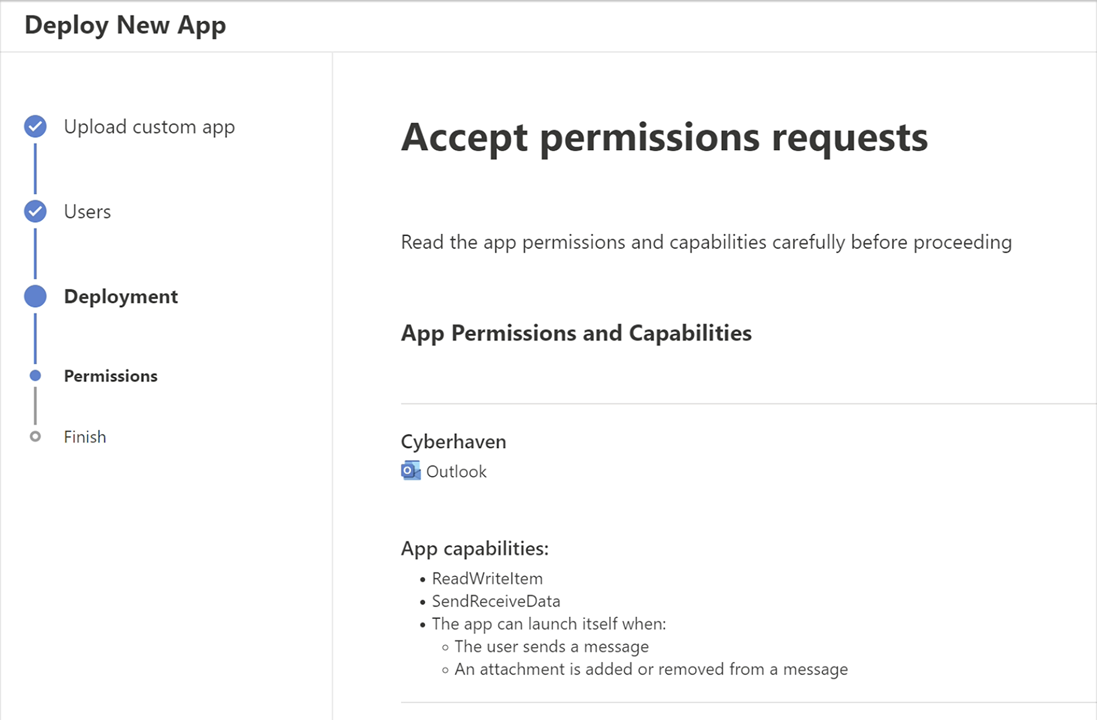Viewport: 1097px width, 720px height.
Task: Click the App Permissions and Capabilities heading
Action: pyautogui.click(x=576, y=333)
